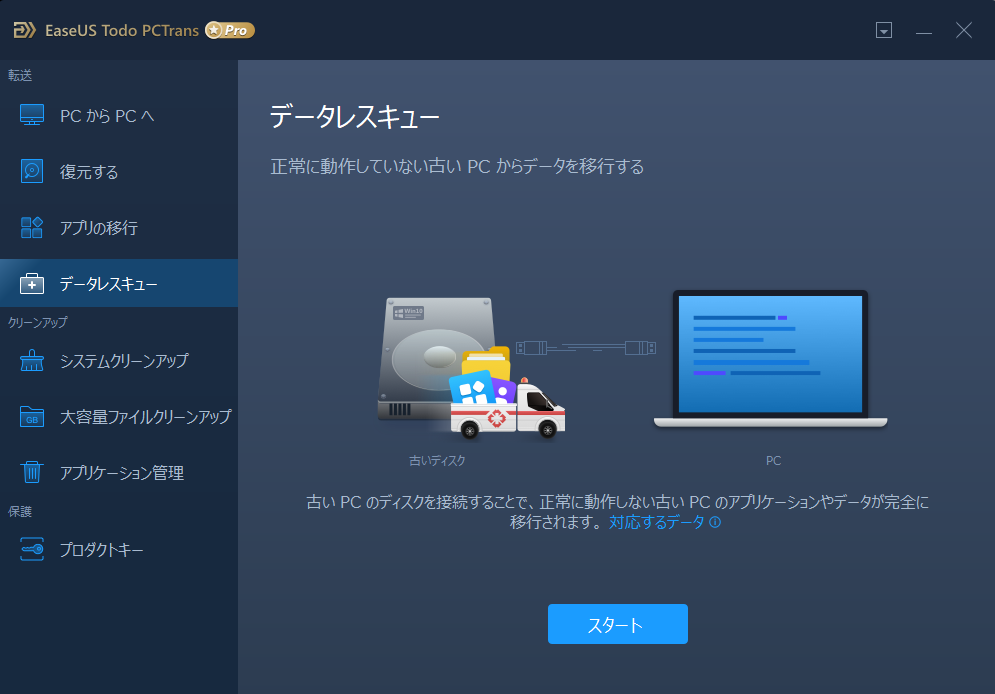Open システムクリーンアップ from sidebar

(x=119, y=360)
